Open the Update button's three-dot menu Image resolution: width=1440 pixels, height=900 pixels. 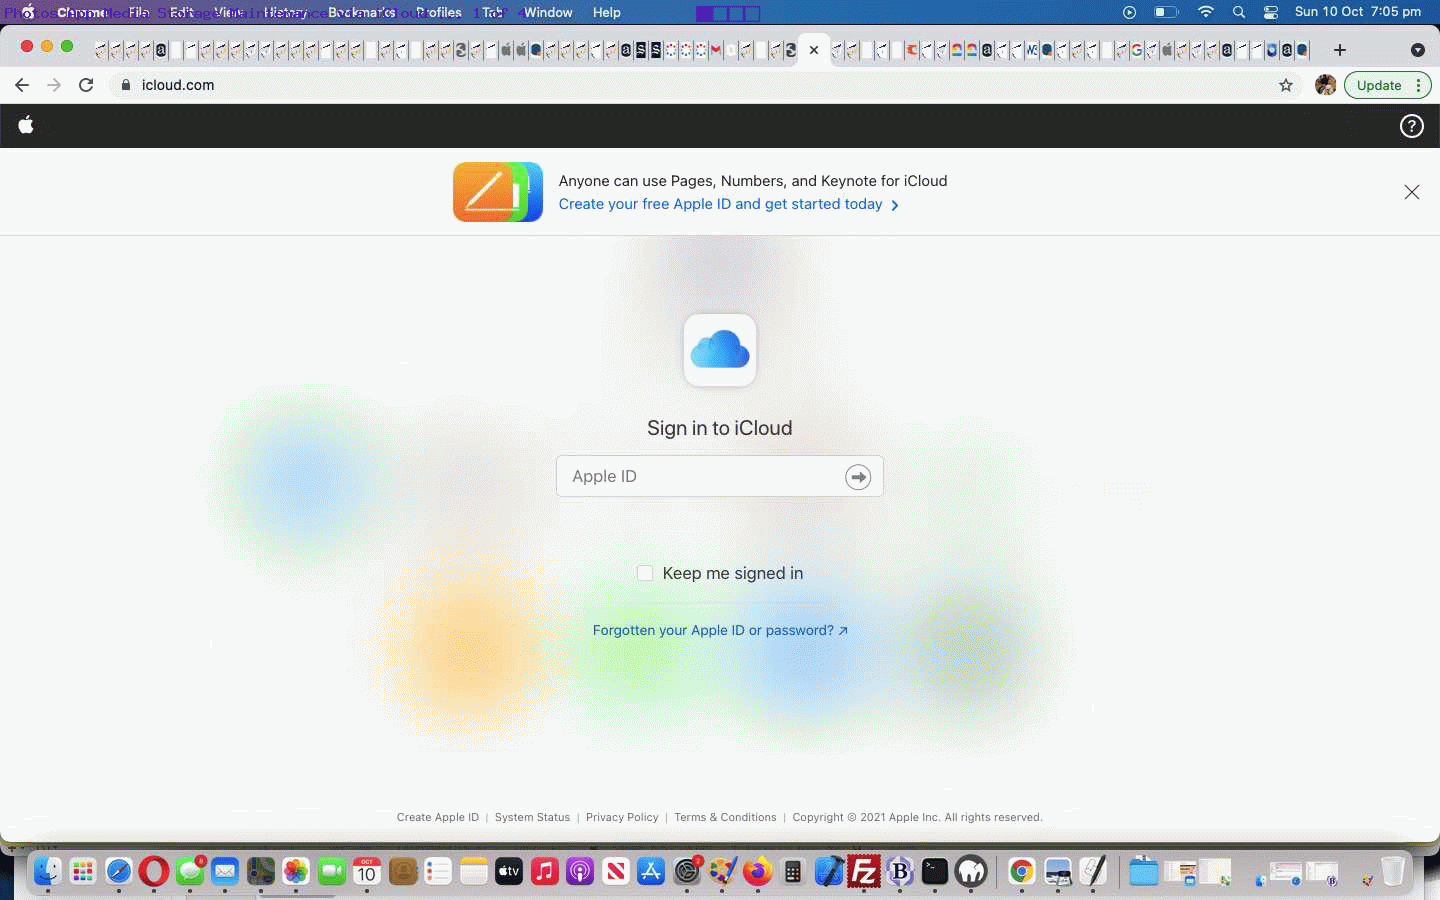coord(1419,85)
